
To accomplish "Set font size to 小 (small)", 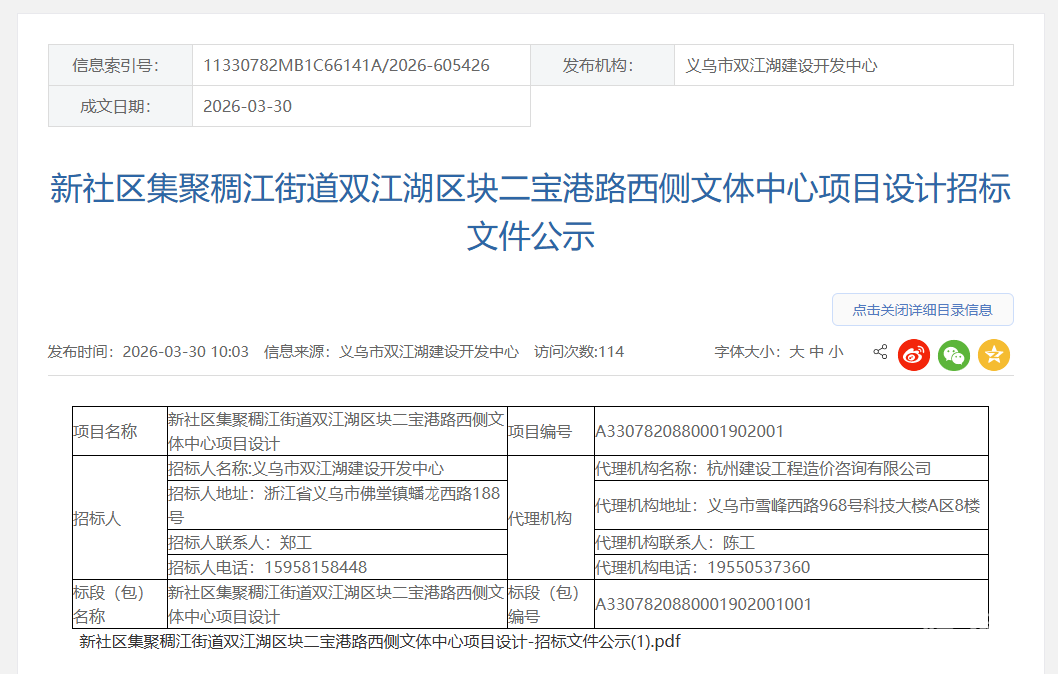I will pos(835,352).
